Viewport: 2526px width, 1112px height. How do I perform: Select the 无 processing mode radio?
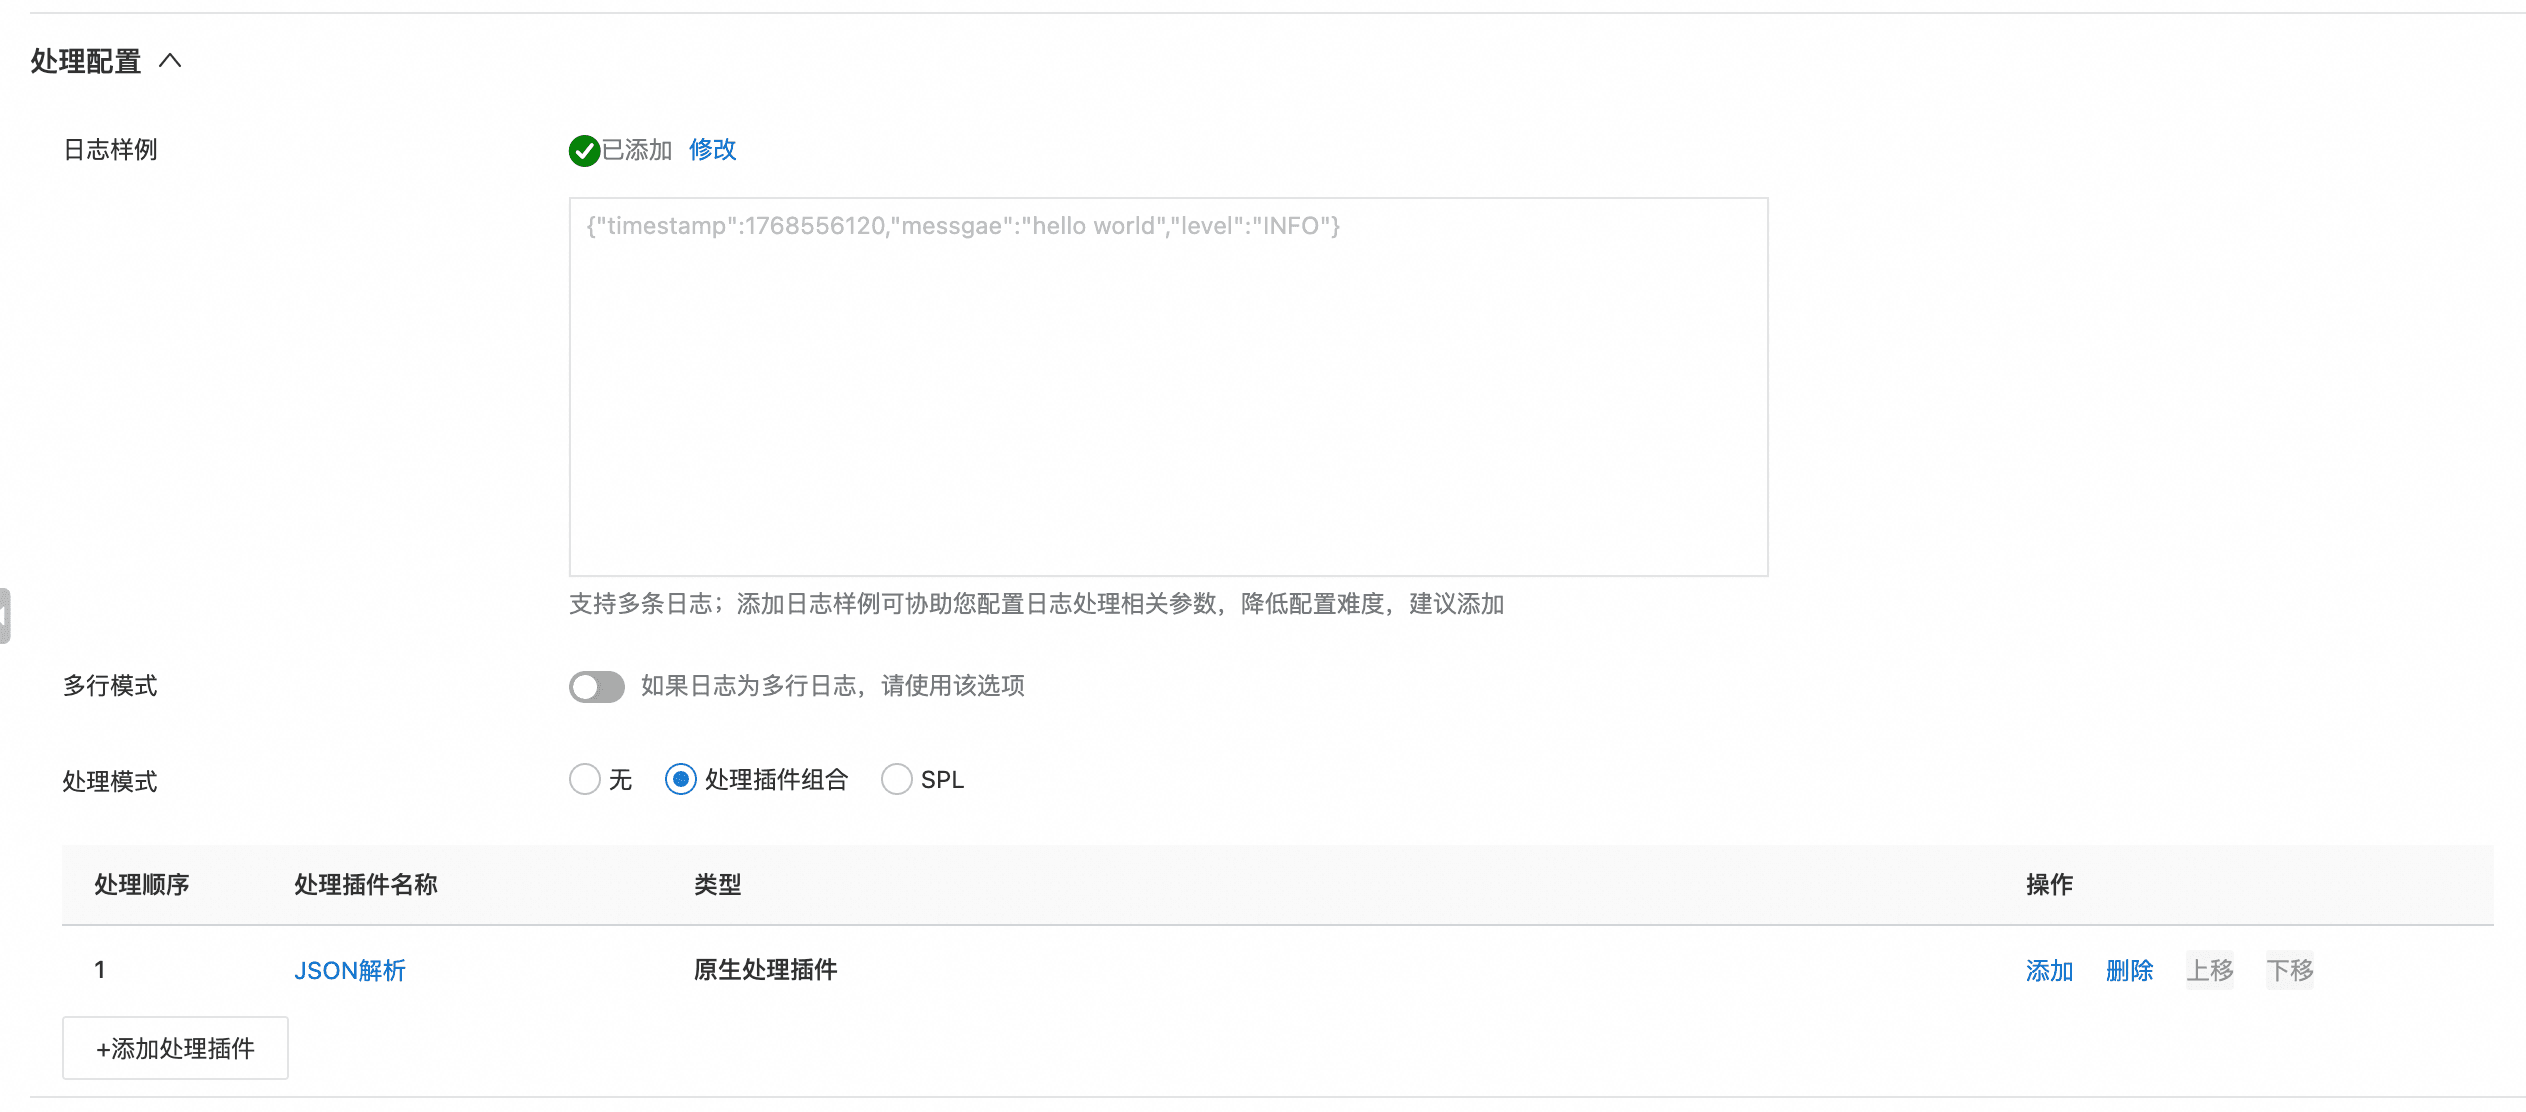pyautogui.click(x=585, y=780)
